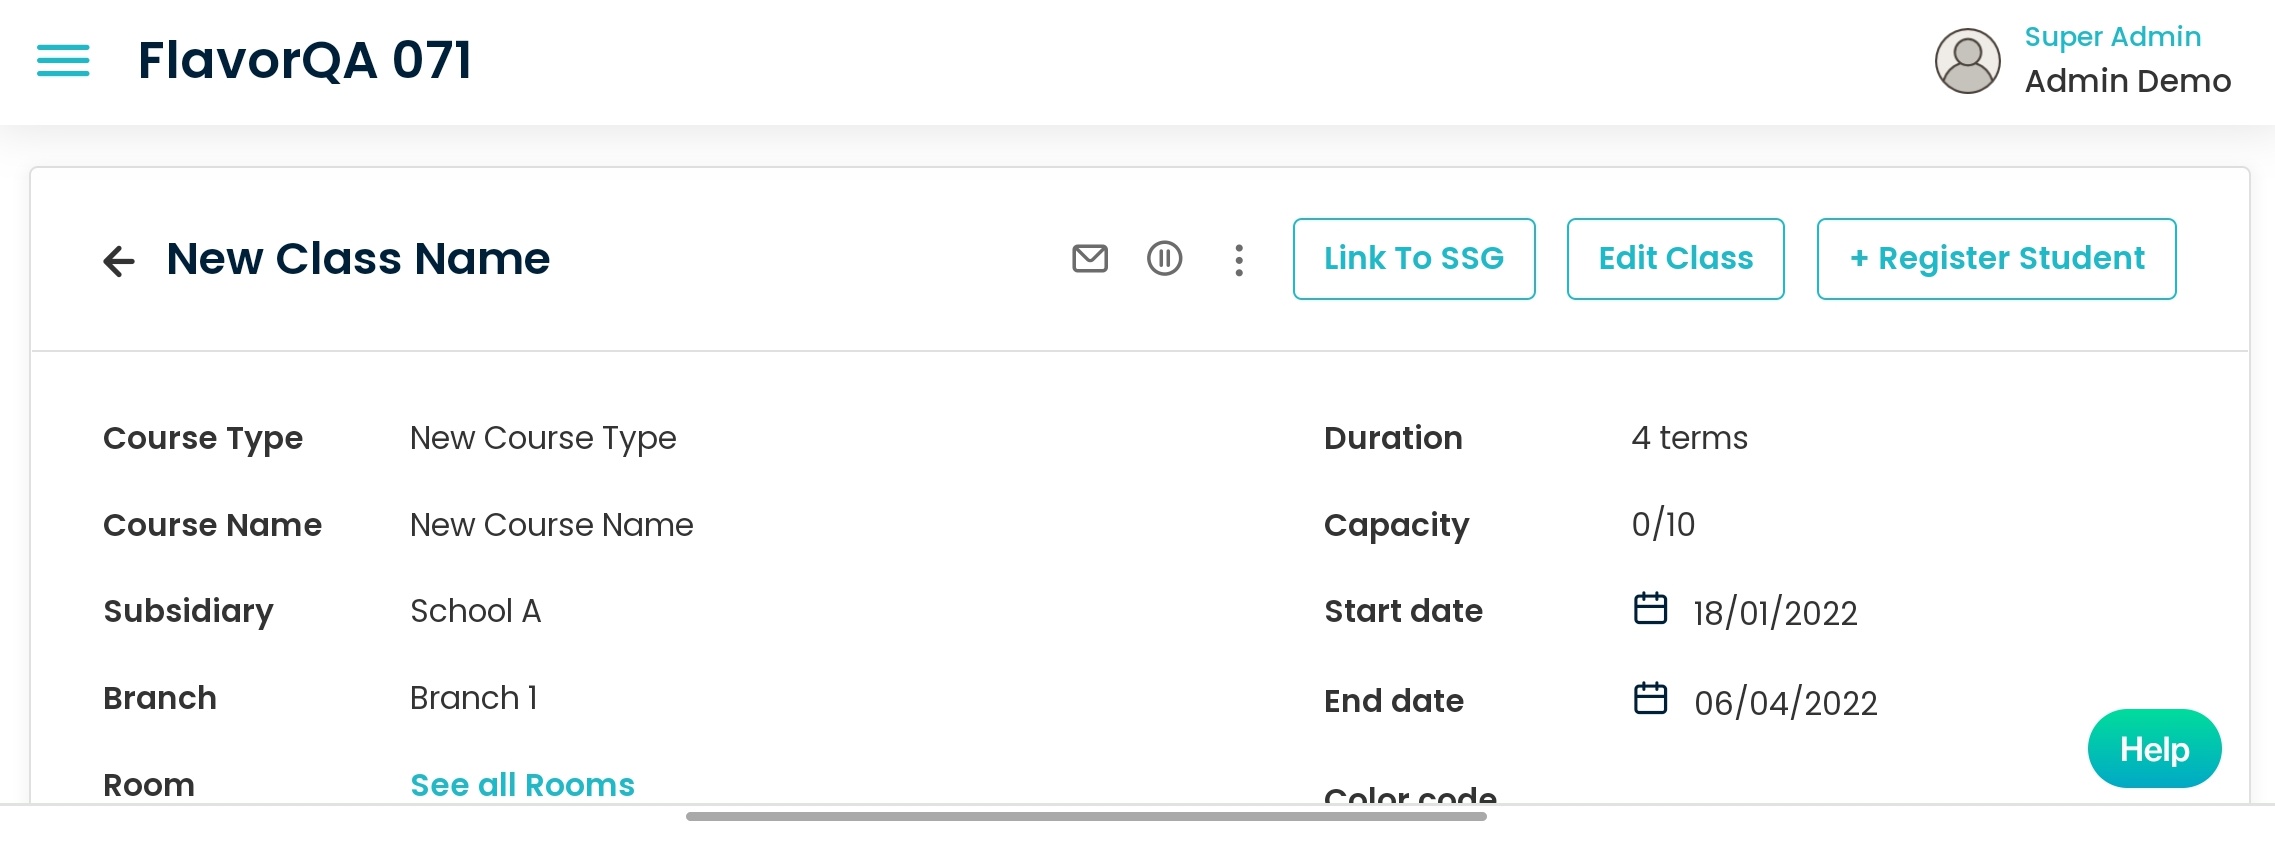Click the Link To SSG button
Viewport: 2275px width, 845px height.
click(1413, 259)
